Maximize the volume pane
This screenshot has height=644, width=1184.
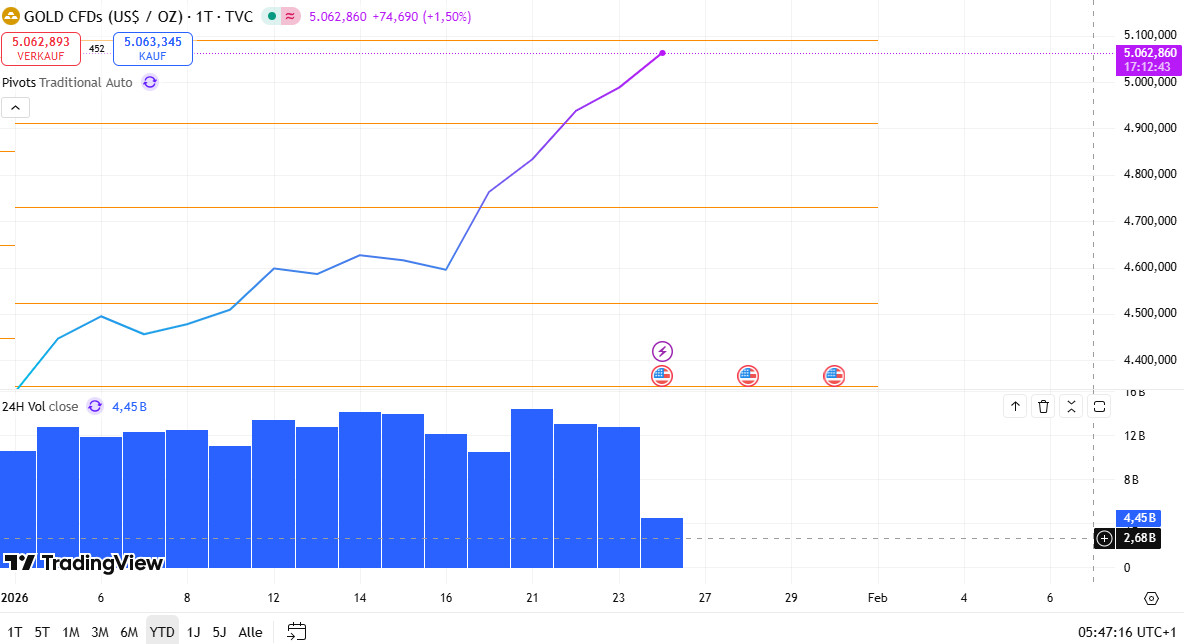1099,406
